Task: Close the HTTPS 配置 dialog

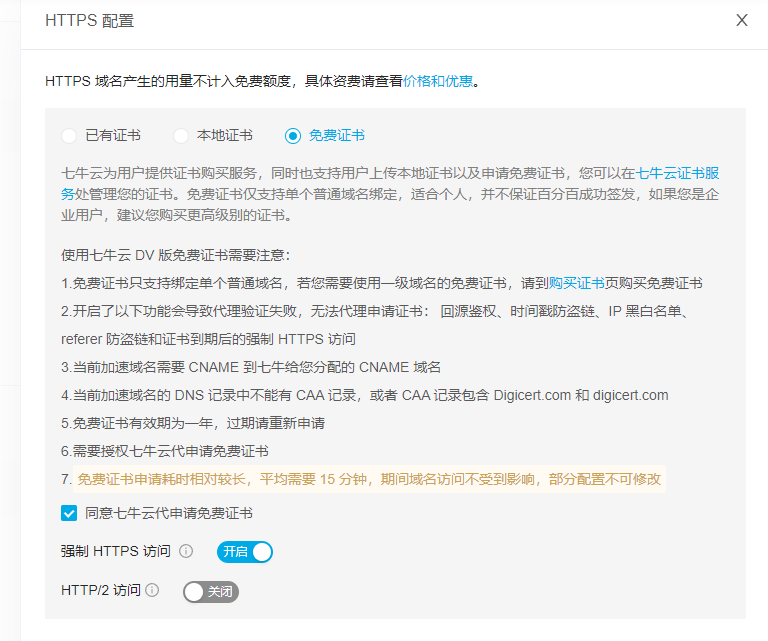Action: (742, 20)
